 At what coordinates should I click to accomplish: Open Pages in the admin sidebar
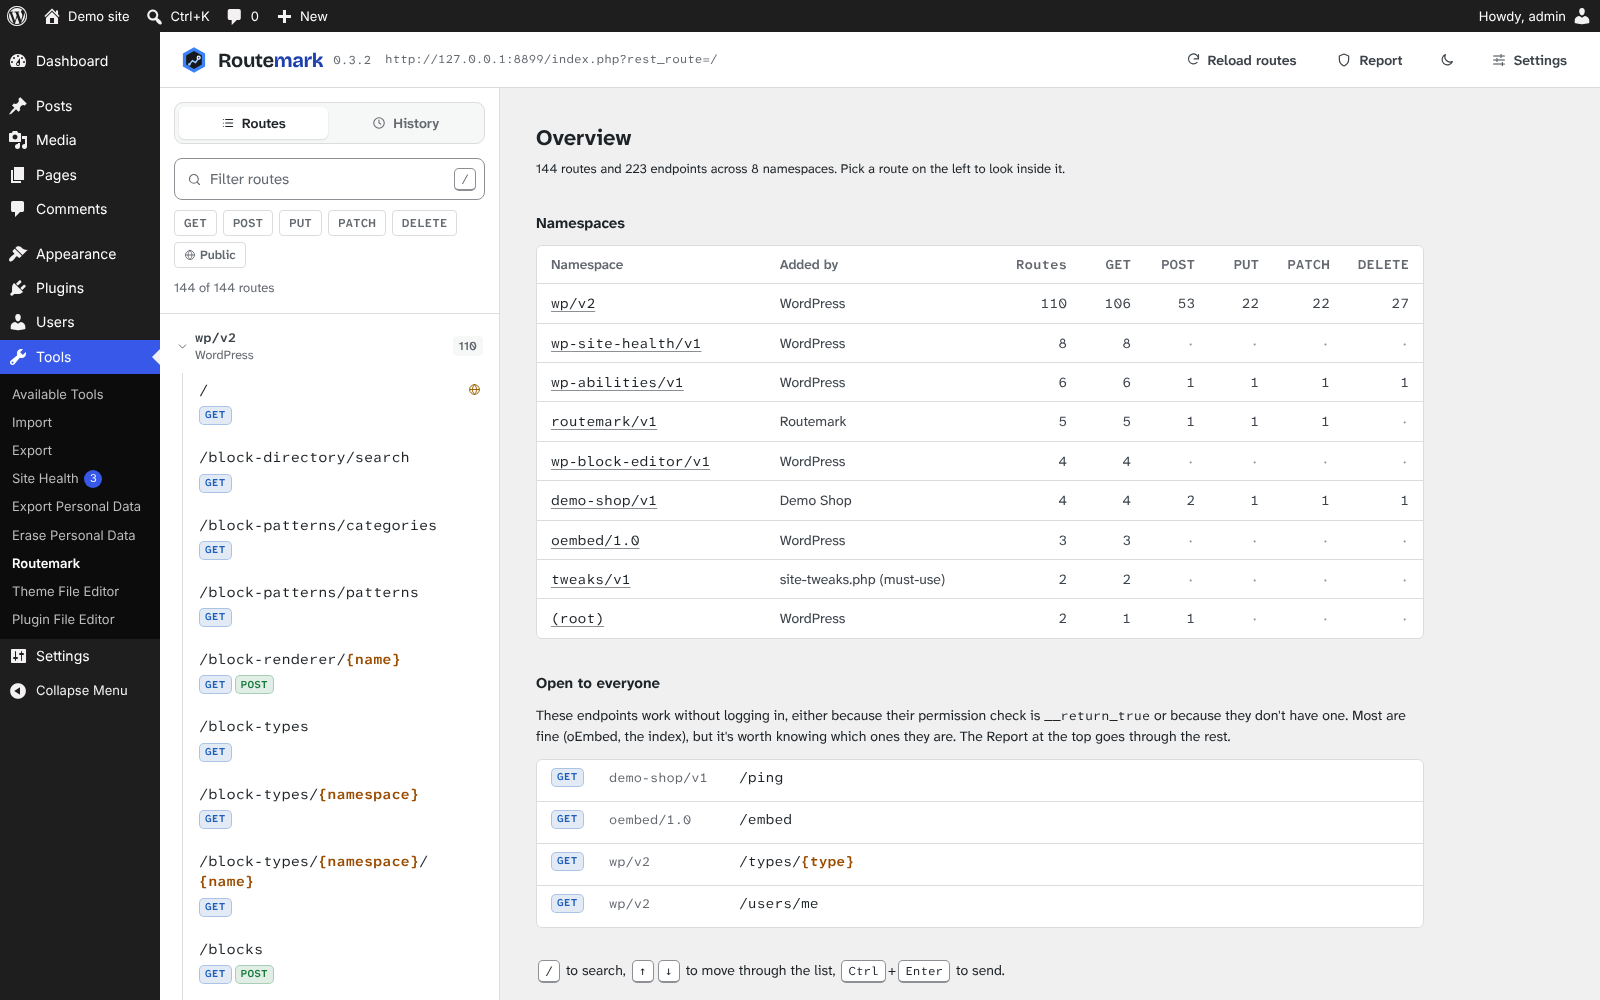(x=80, y=175)
